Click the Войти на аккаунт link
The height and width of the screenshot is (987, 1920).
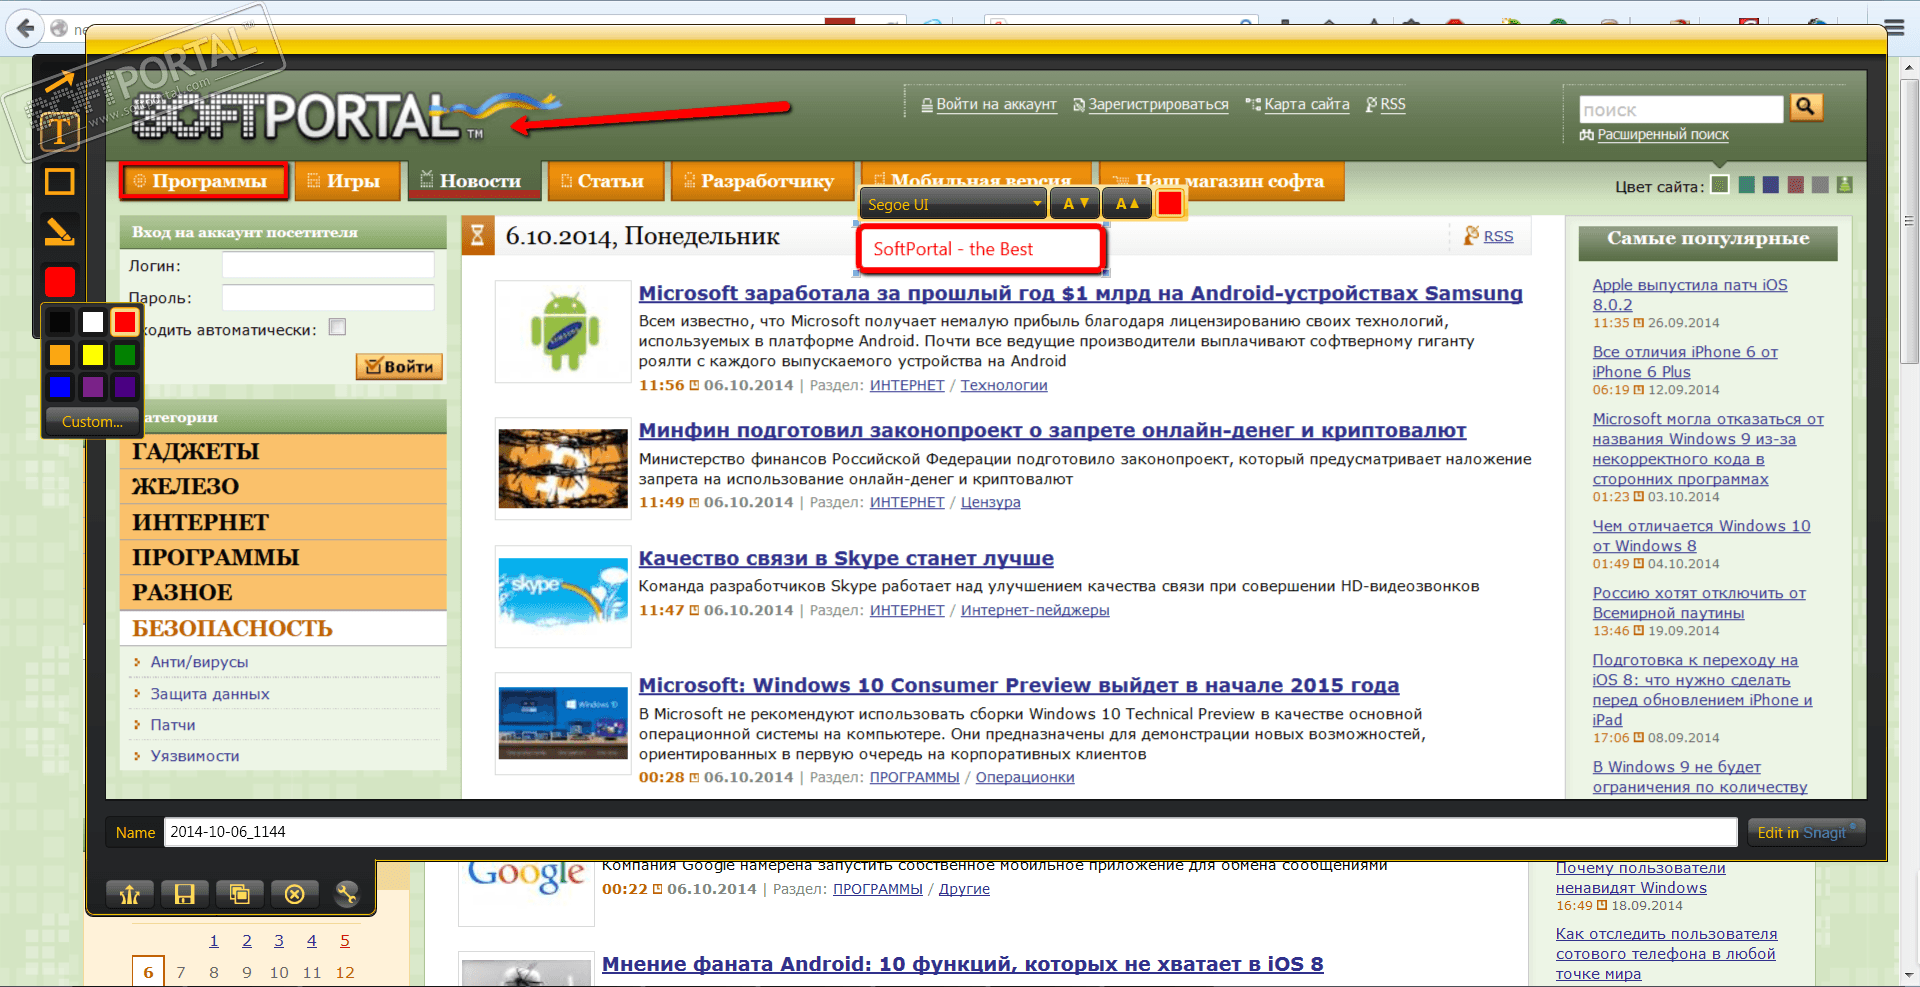[996, 104]
